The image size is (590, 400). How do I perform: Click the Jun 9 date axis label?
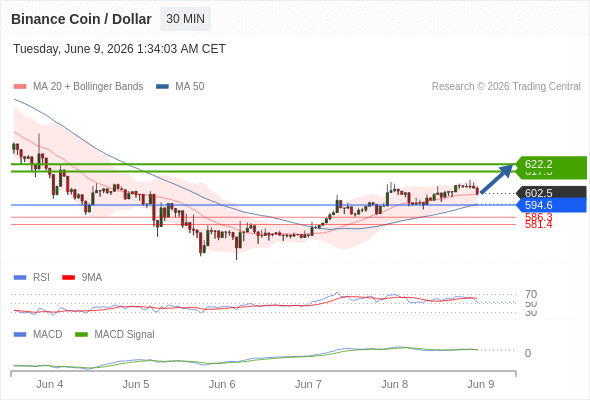click(481, 385)
